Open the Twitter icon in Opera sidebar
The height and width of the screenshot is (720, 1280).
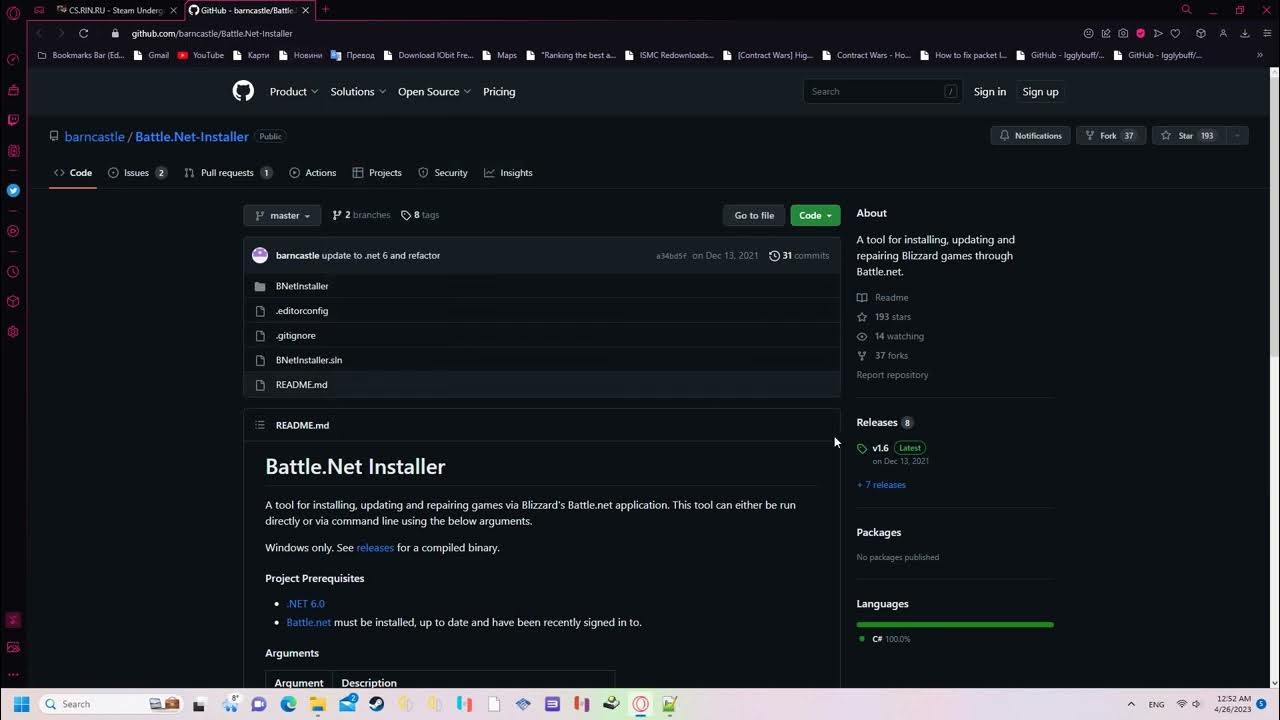13,190
